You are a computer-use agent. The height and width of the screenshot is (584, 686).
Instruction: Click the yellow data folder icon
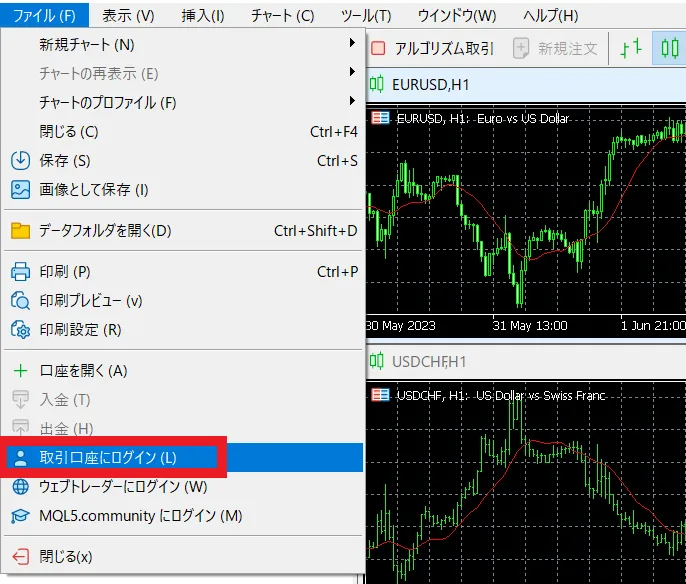(x=20, y=231)
